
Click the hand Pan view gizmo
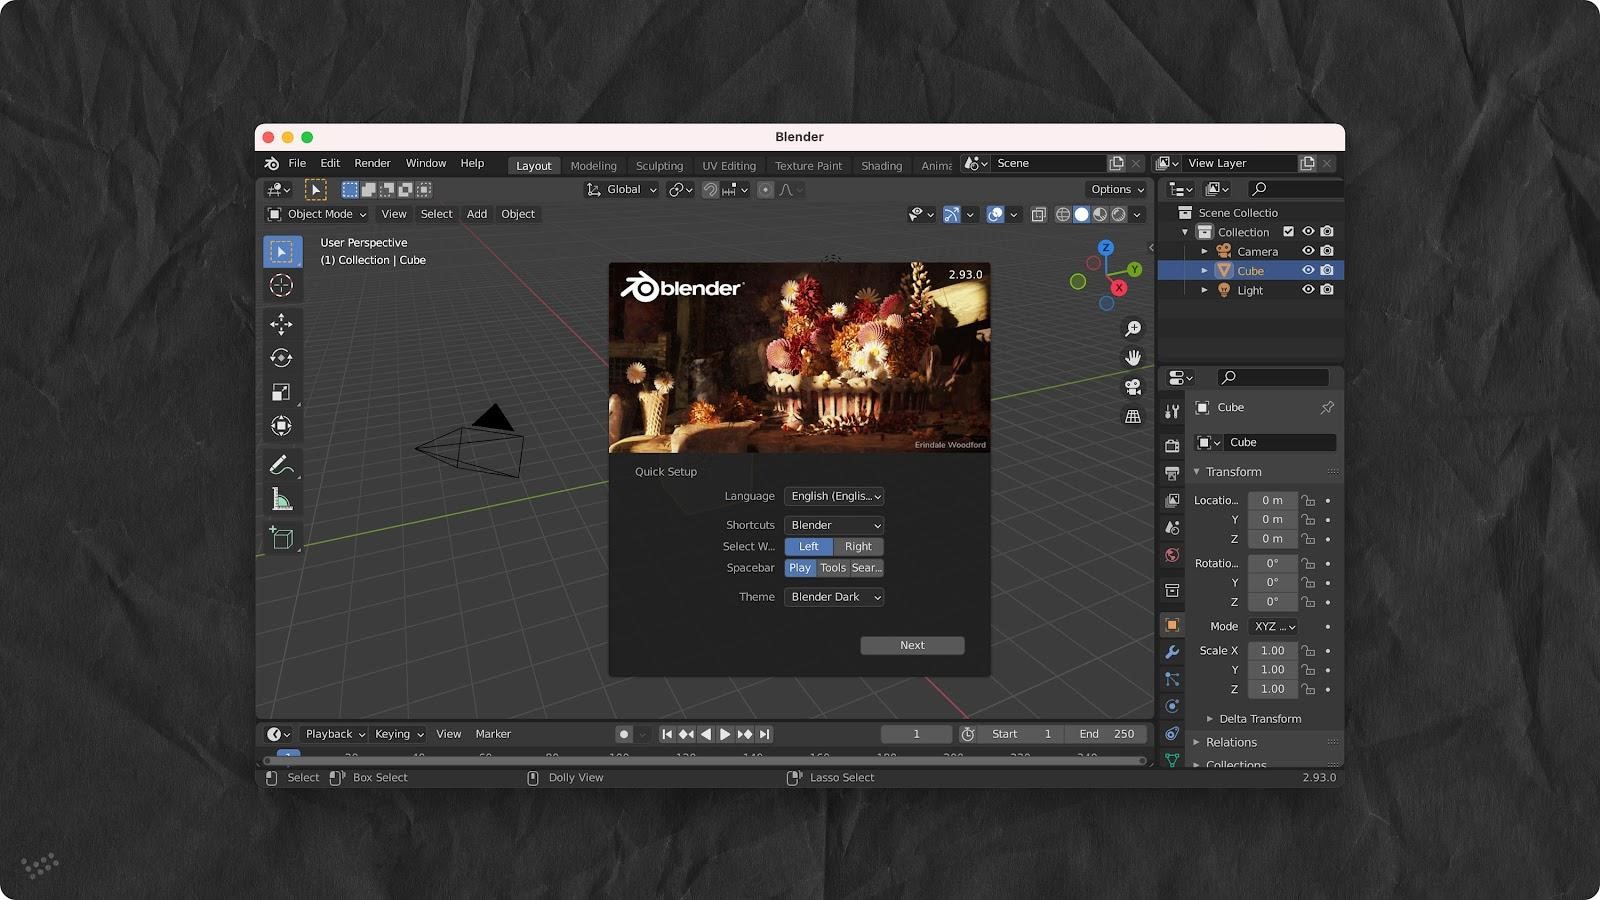[1133, 357]
